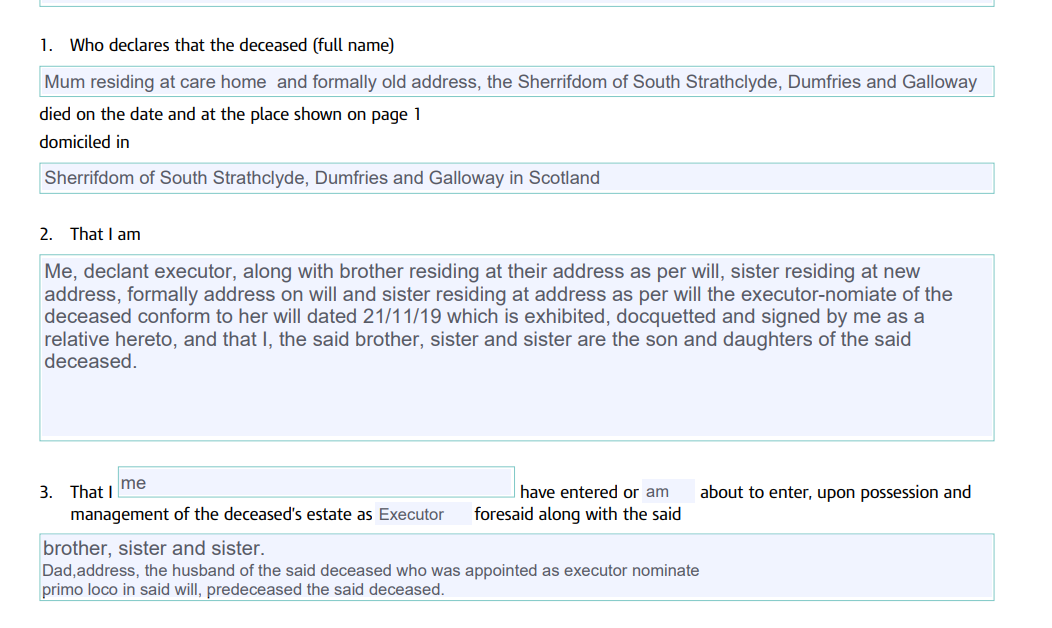
Task: Click the line 'primo loco in said will'
Action: 243,589
